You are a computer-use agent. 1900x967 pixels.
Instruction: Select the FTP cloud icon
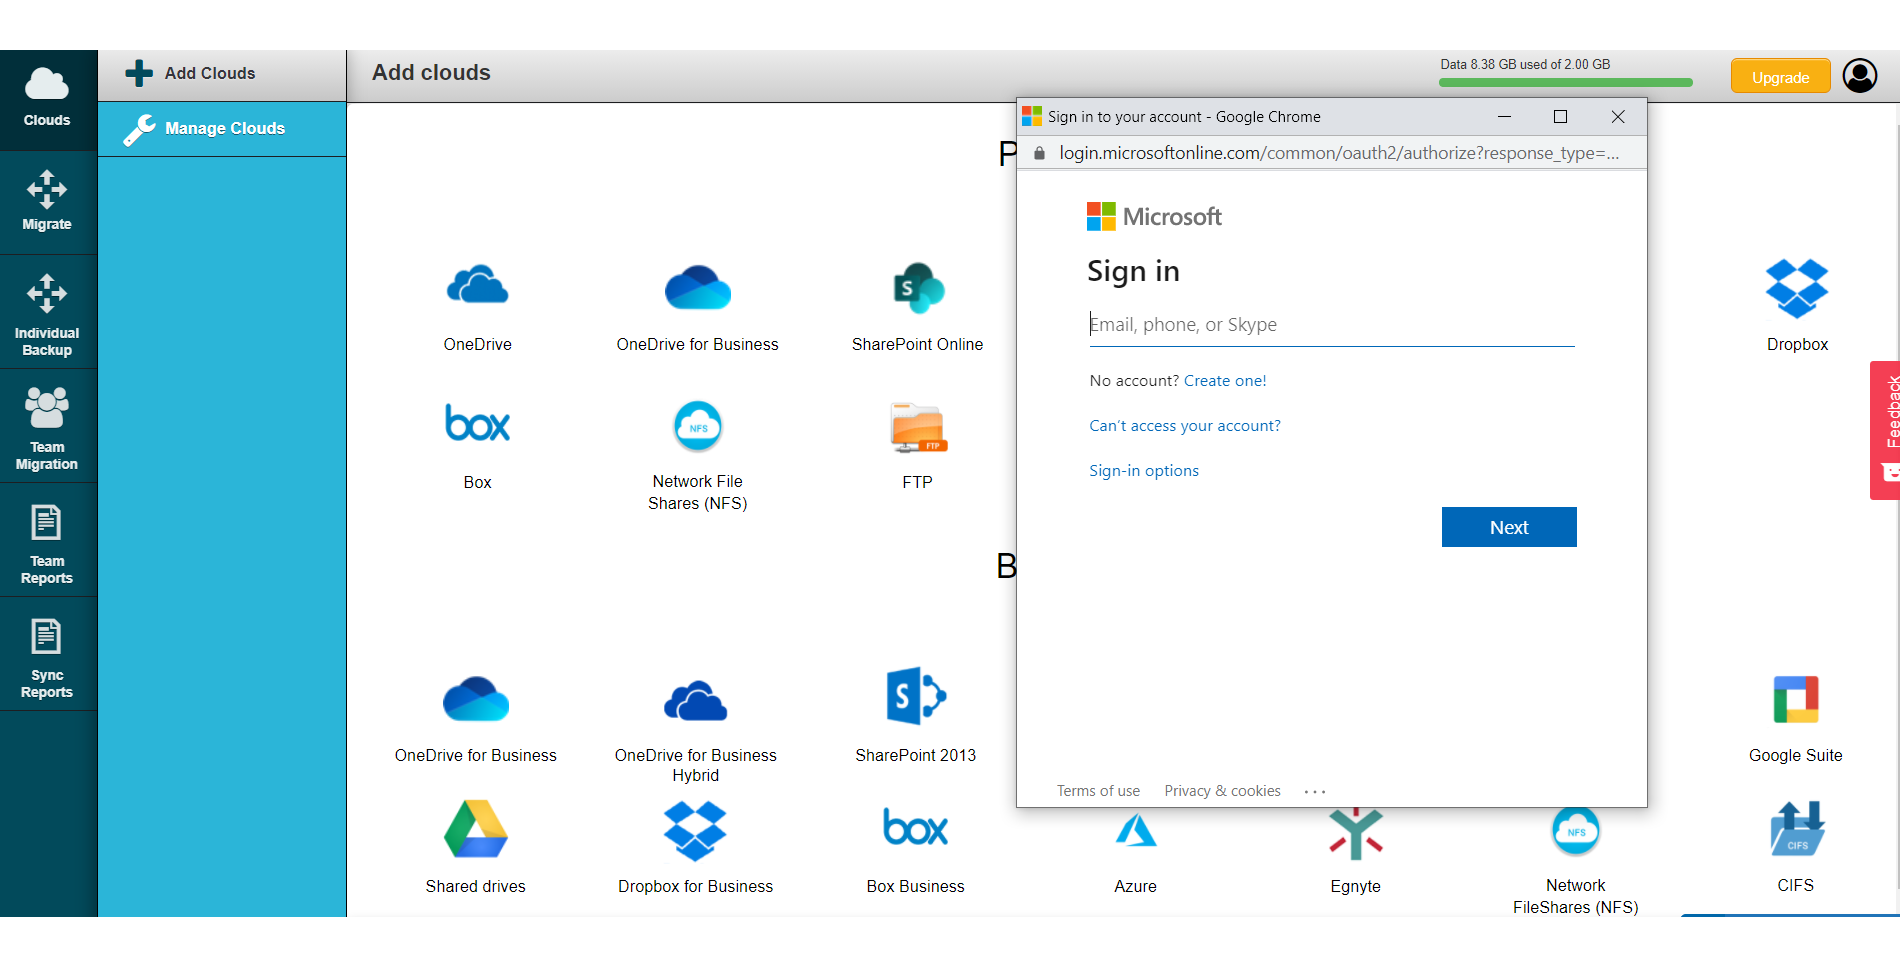(x=917, y=427)
